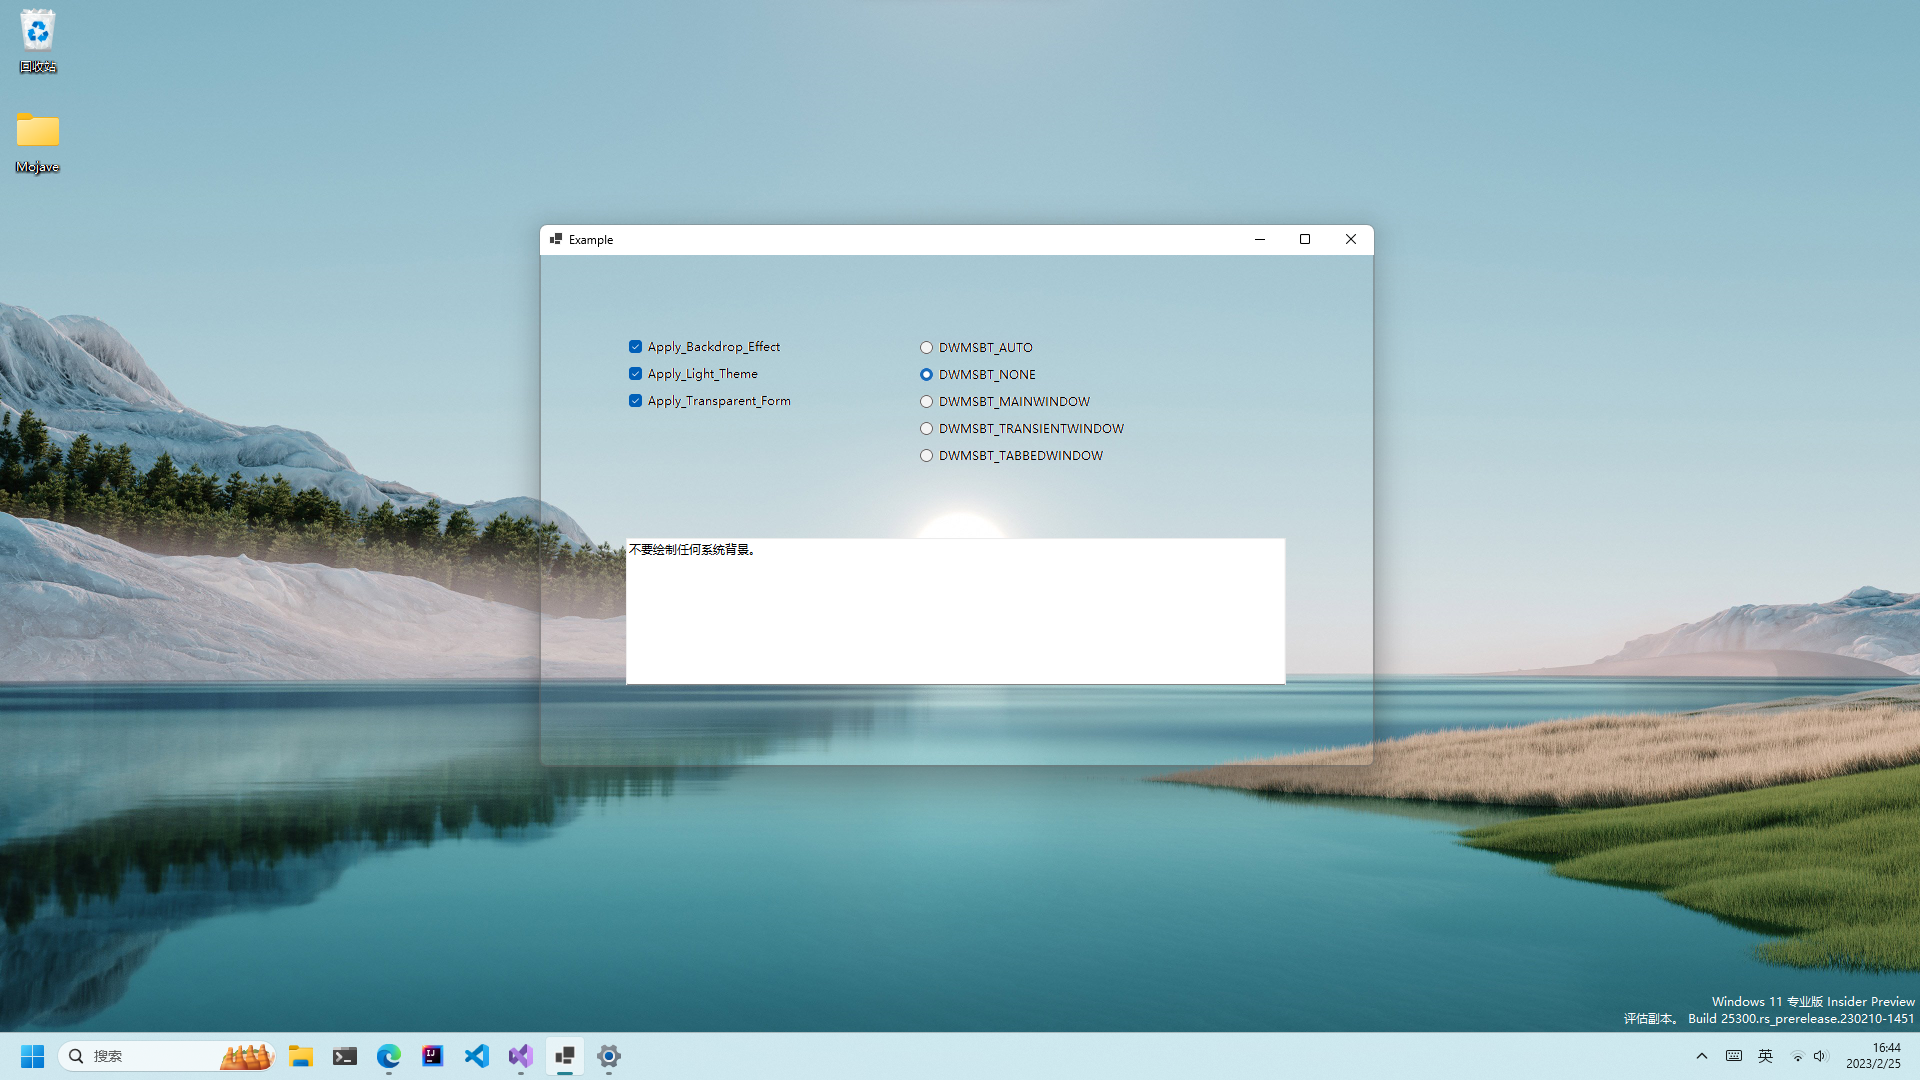Select the Mojave folder on desktop

coord(37,132)
